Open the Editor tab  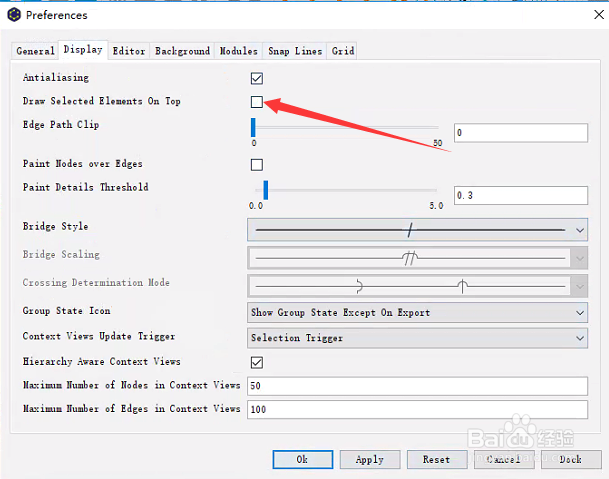tap(129, 51)
